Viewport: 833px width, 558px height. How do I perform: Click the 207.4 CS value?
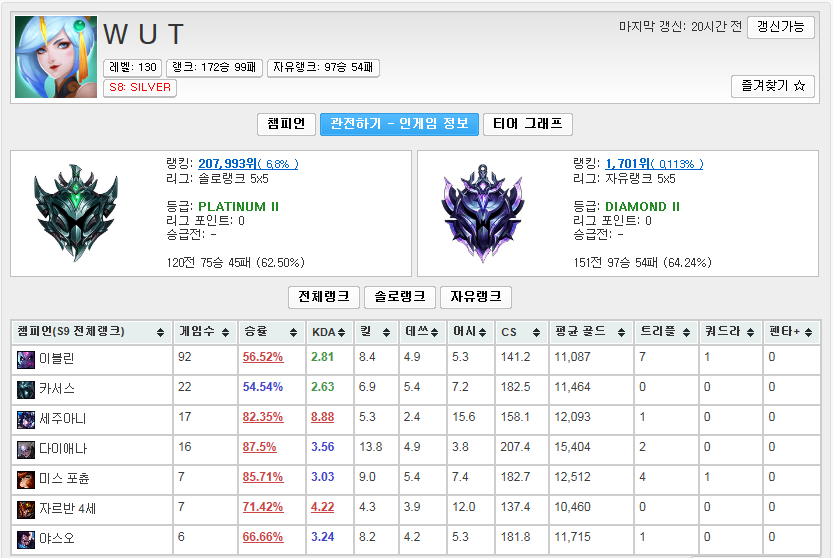coord(515,447)
